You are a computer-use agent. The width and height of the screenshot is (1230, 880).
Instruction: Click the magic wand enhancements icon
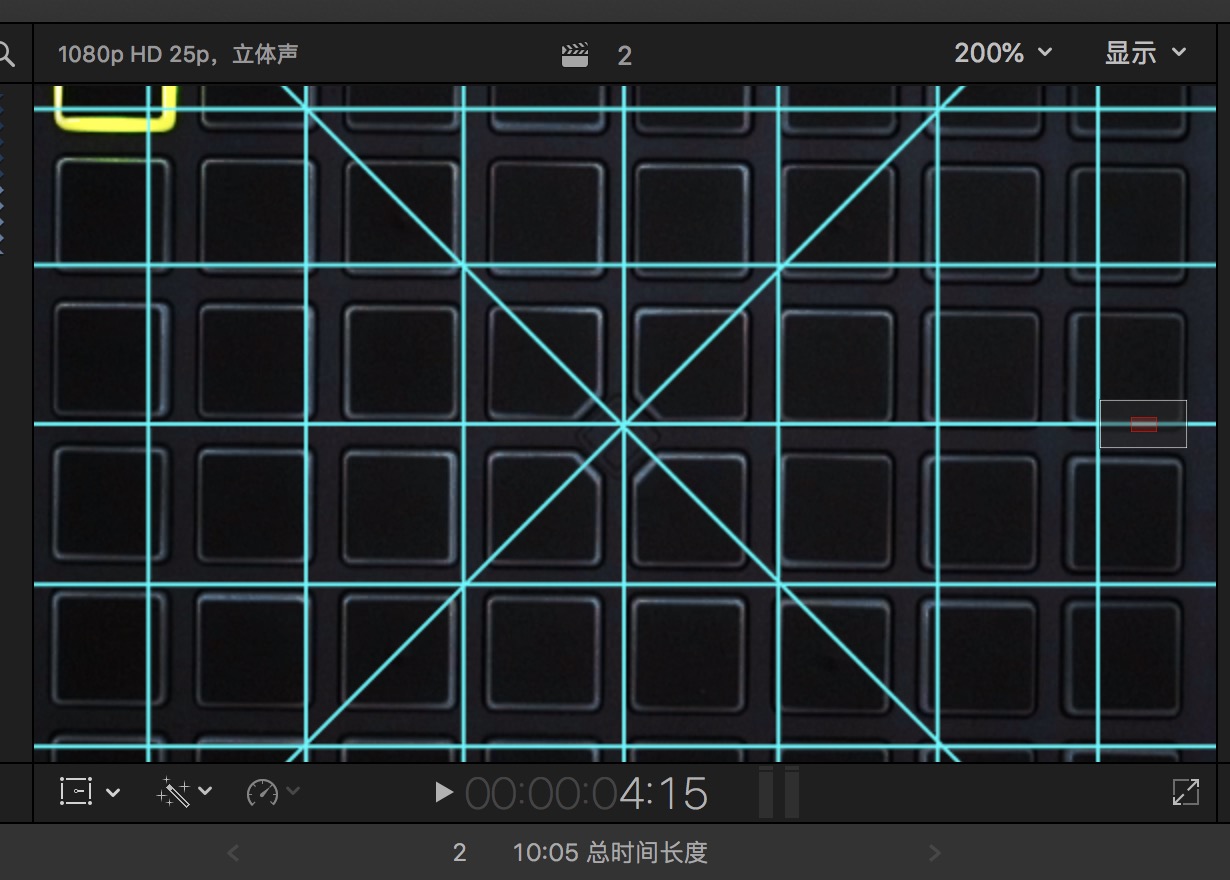(x=173, y=793)
